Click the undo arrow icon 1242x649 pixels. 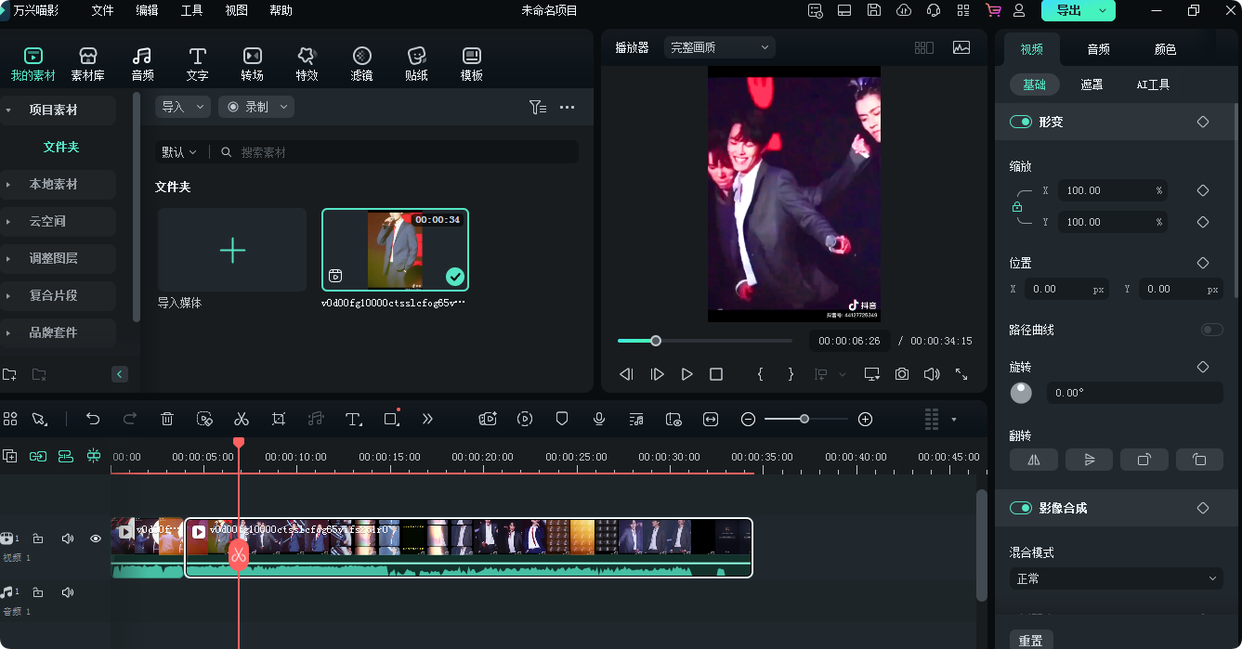(x=93, y=419)
